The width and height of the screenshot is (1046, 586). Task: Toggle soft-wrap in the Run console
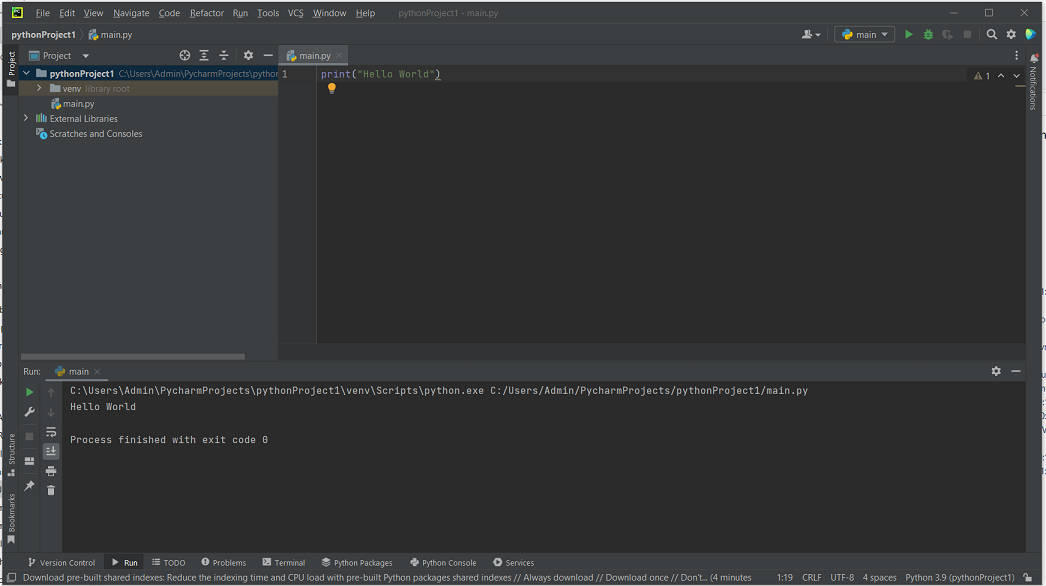[51, 432]
